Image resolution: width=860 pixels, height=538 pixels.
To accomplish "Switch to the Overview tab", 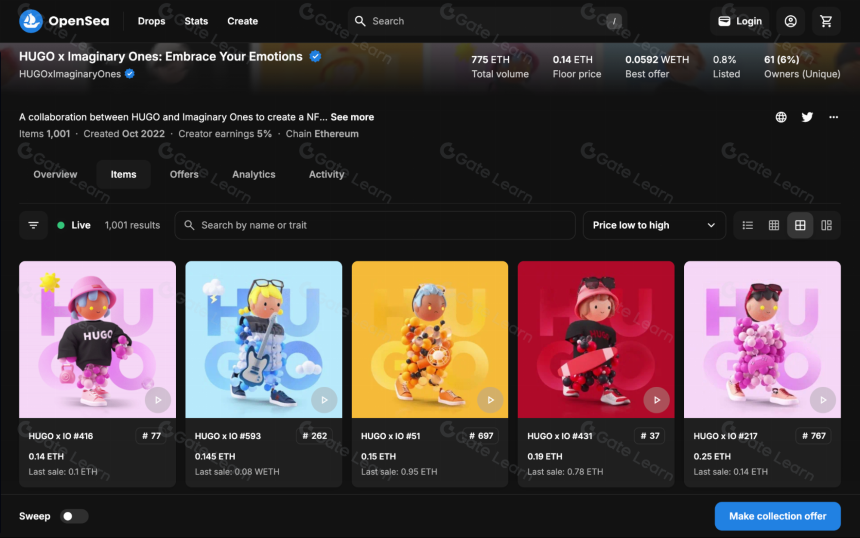I will tap(55, 174).
